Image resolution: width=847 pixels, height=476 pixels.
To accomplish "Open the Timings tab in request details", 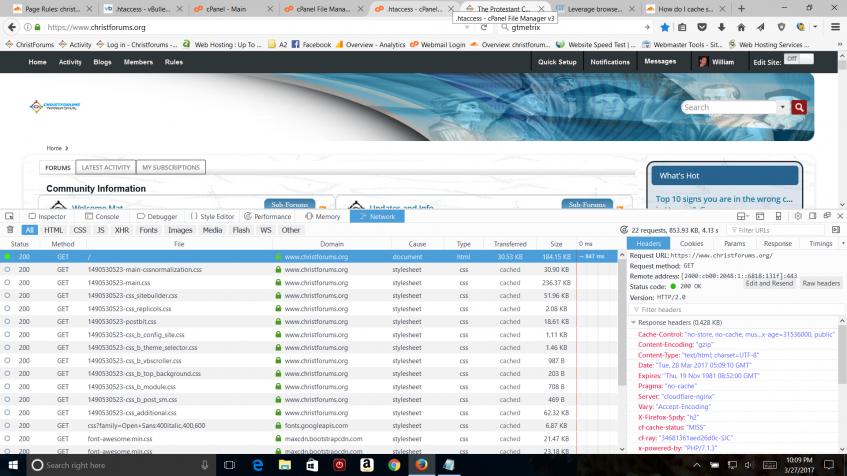I will (821, 244).
